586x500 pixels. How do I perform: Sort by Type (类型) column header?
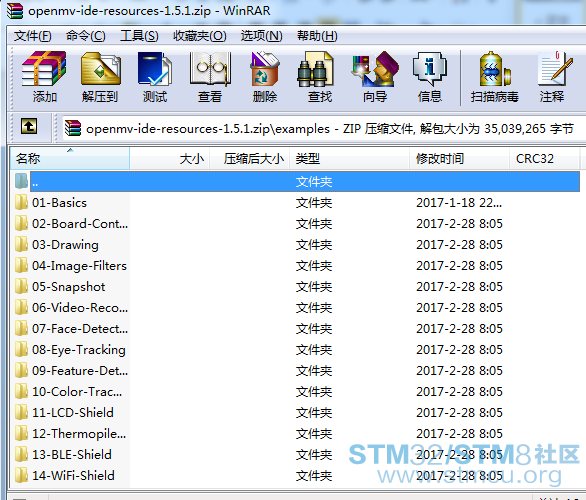tap(349, 158)
